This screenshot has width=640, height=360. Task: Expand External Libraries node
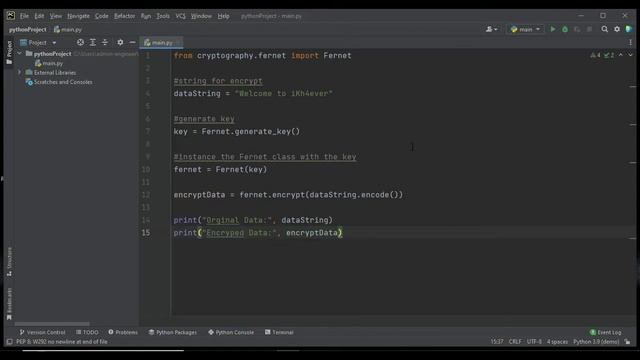[19, 72]
